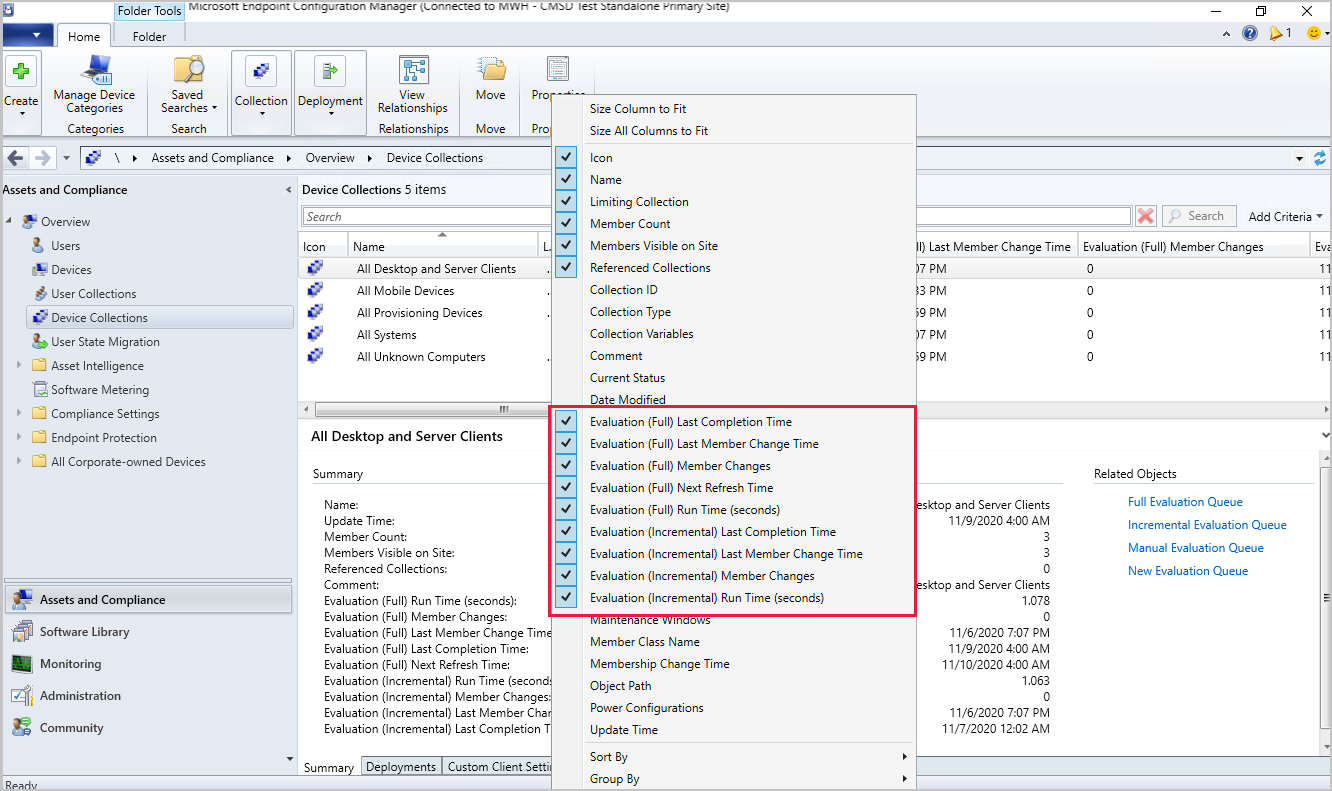
Task: Sort by Evaluation (Full) Member Changes header
Action: point(1193,247)
